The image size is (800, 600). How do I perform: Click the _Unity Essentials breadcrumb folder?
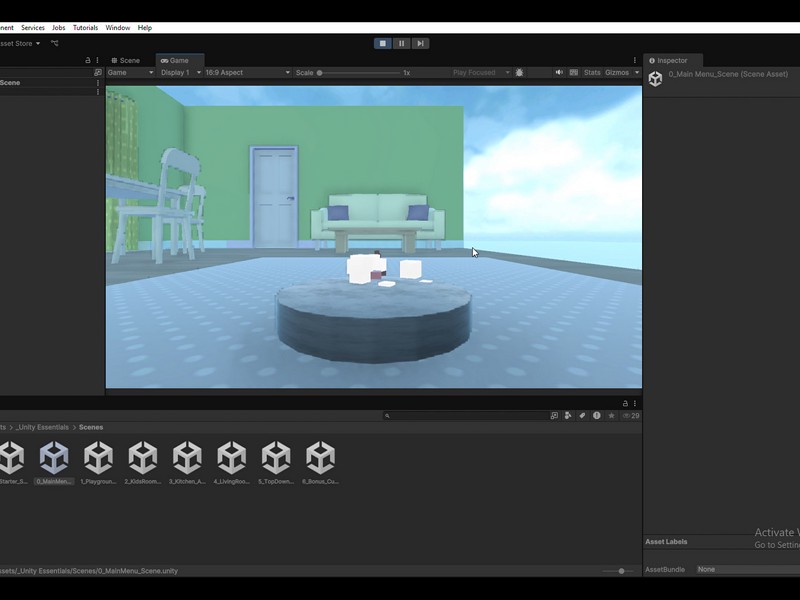(42, 427)
